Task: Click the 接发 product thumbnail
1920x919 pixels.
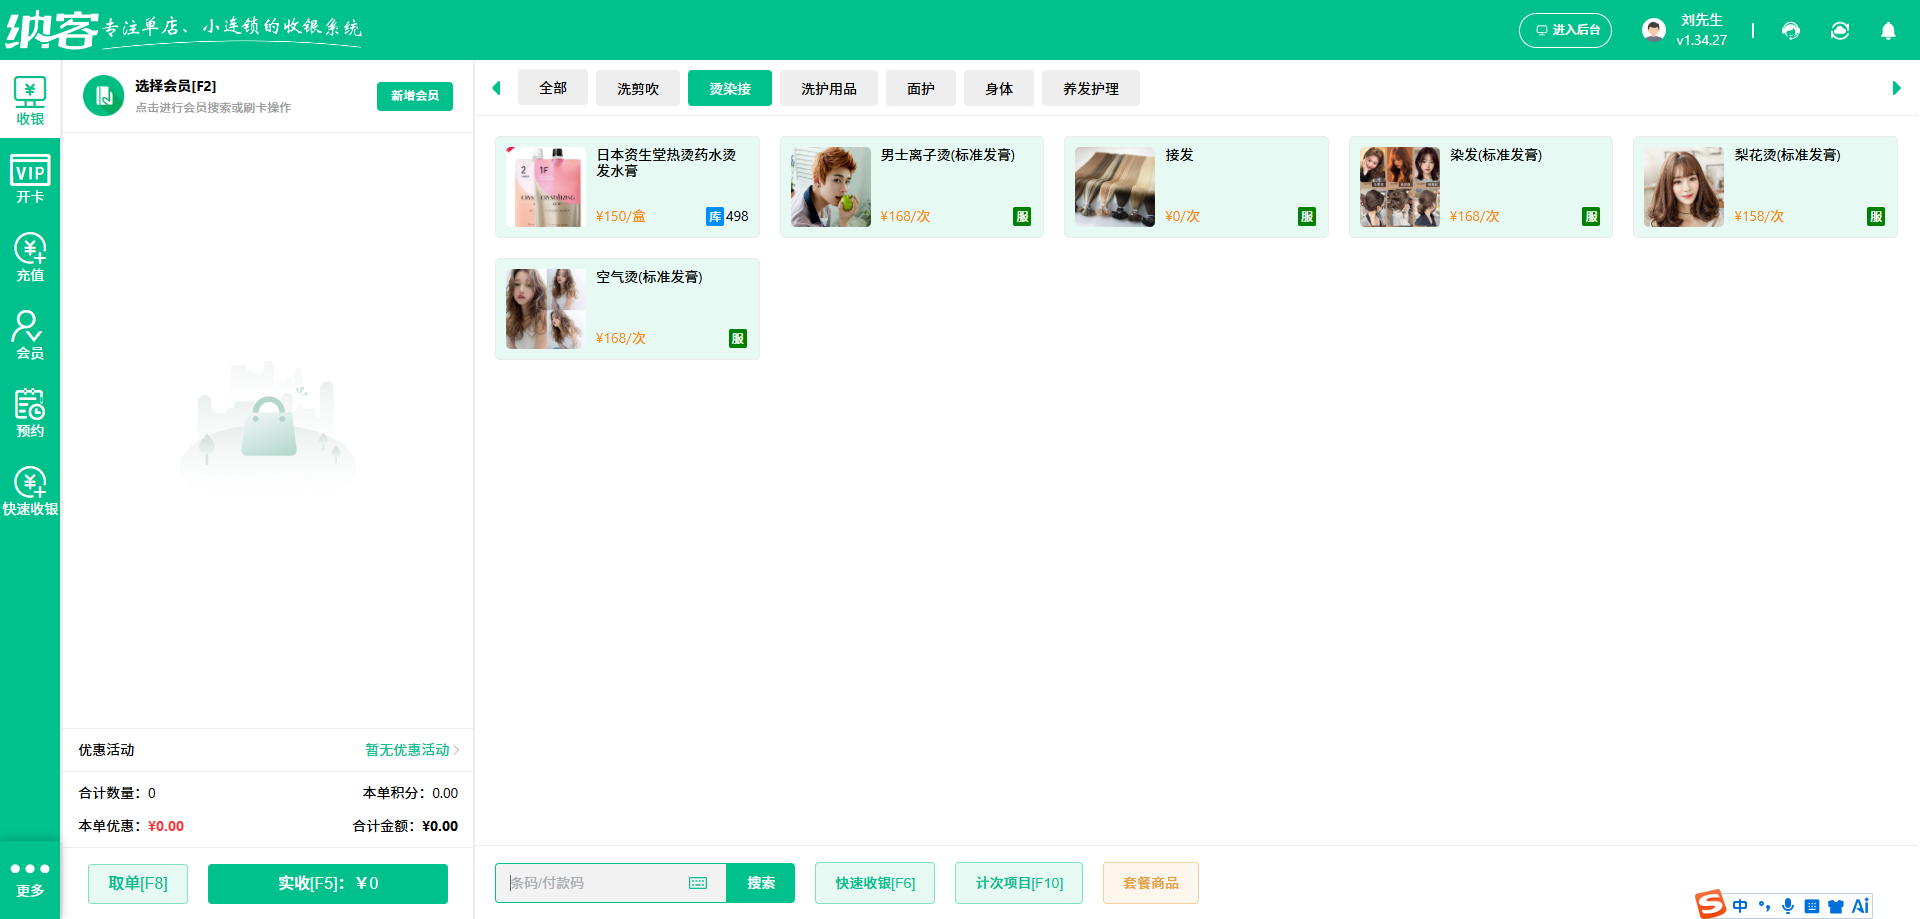Action: pyautogui.click(x=1114, y=187)
